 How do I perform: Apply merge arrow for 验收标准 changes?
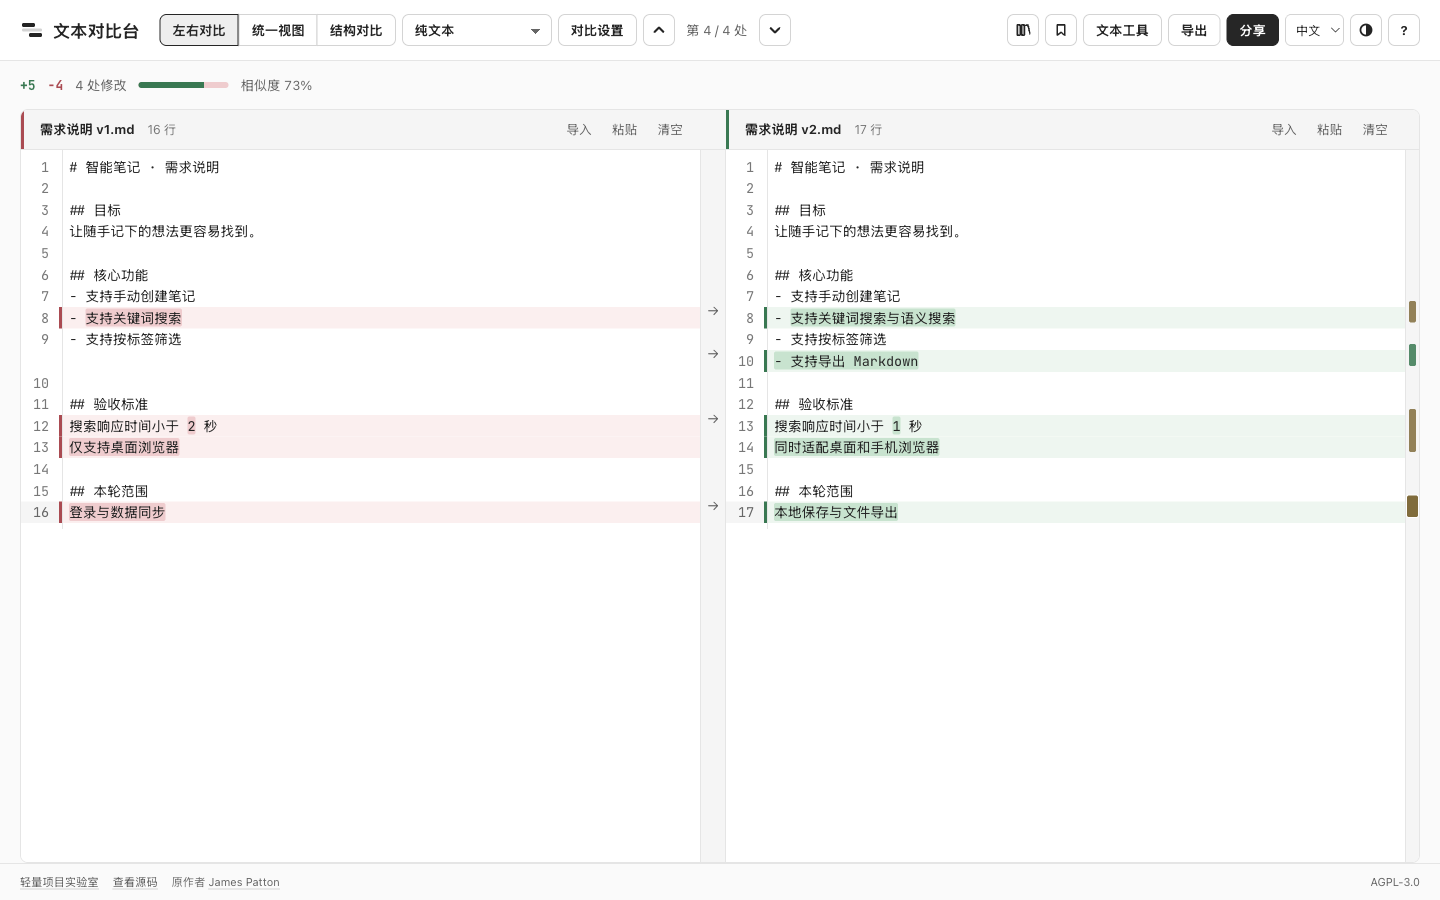[713, 419]
